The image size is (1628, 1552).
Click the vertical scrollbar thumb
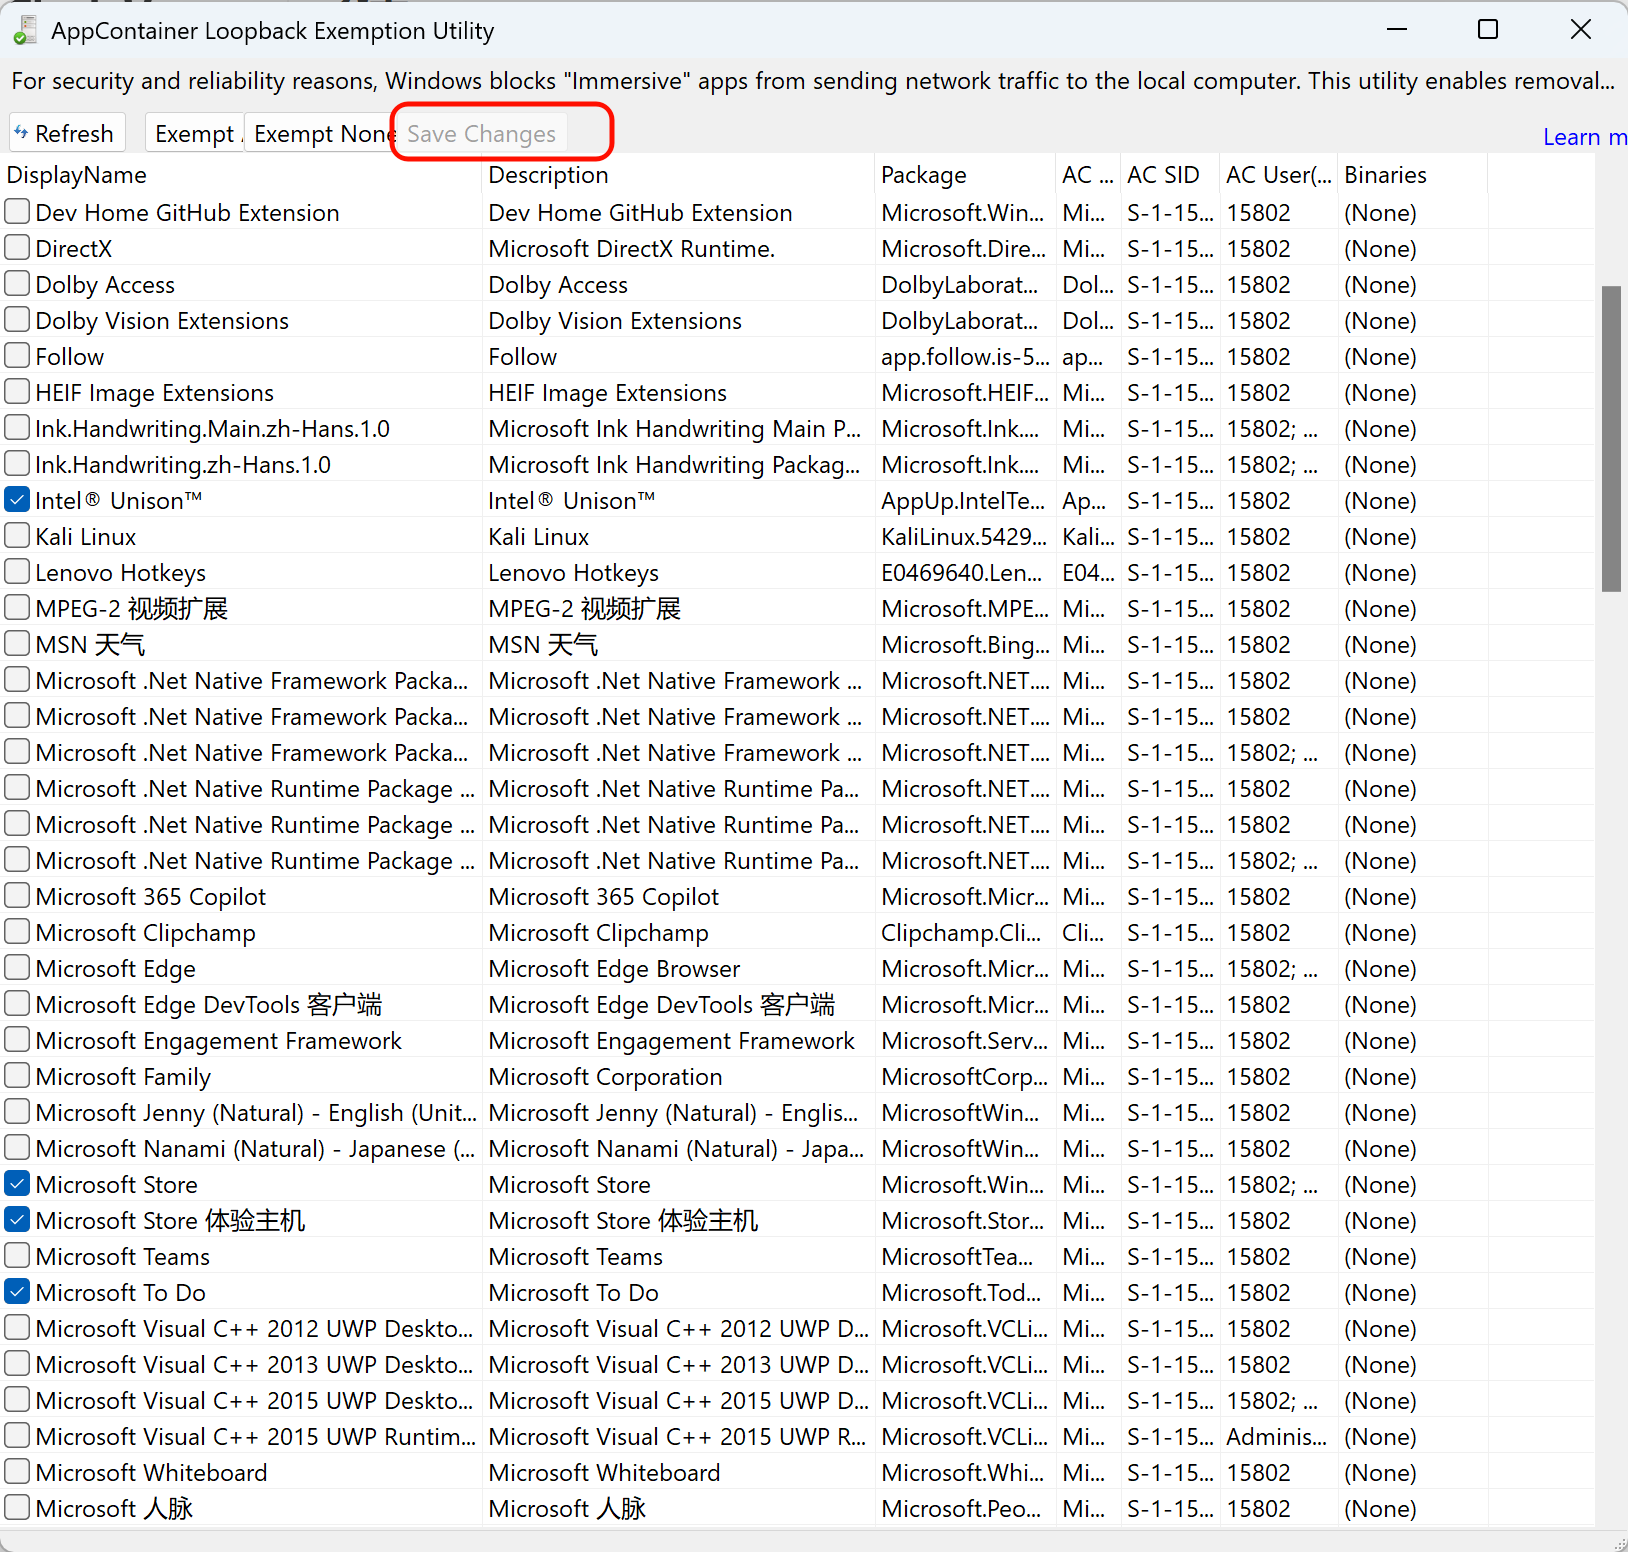(x=1610, y=438)
